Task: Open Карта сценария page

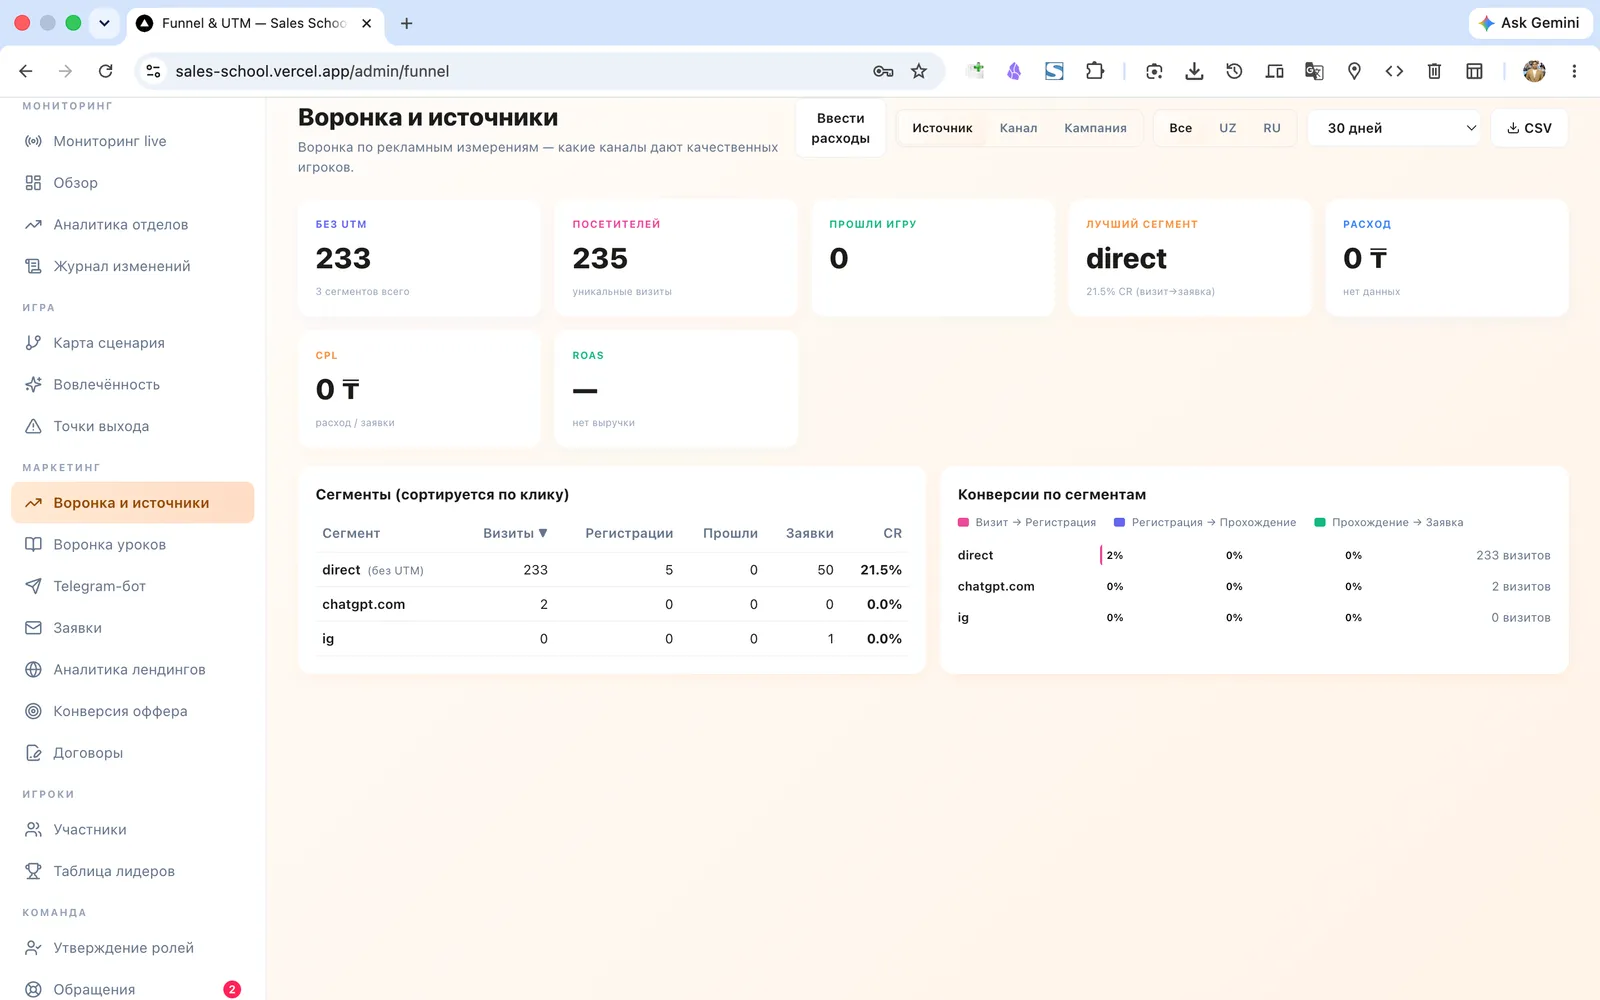Action: coord(132,343)
